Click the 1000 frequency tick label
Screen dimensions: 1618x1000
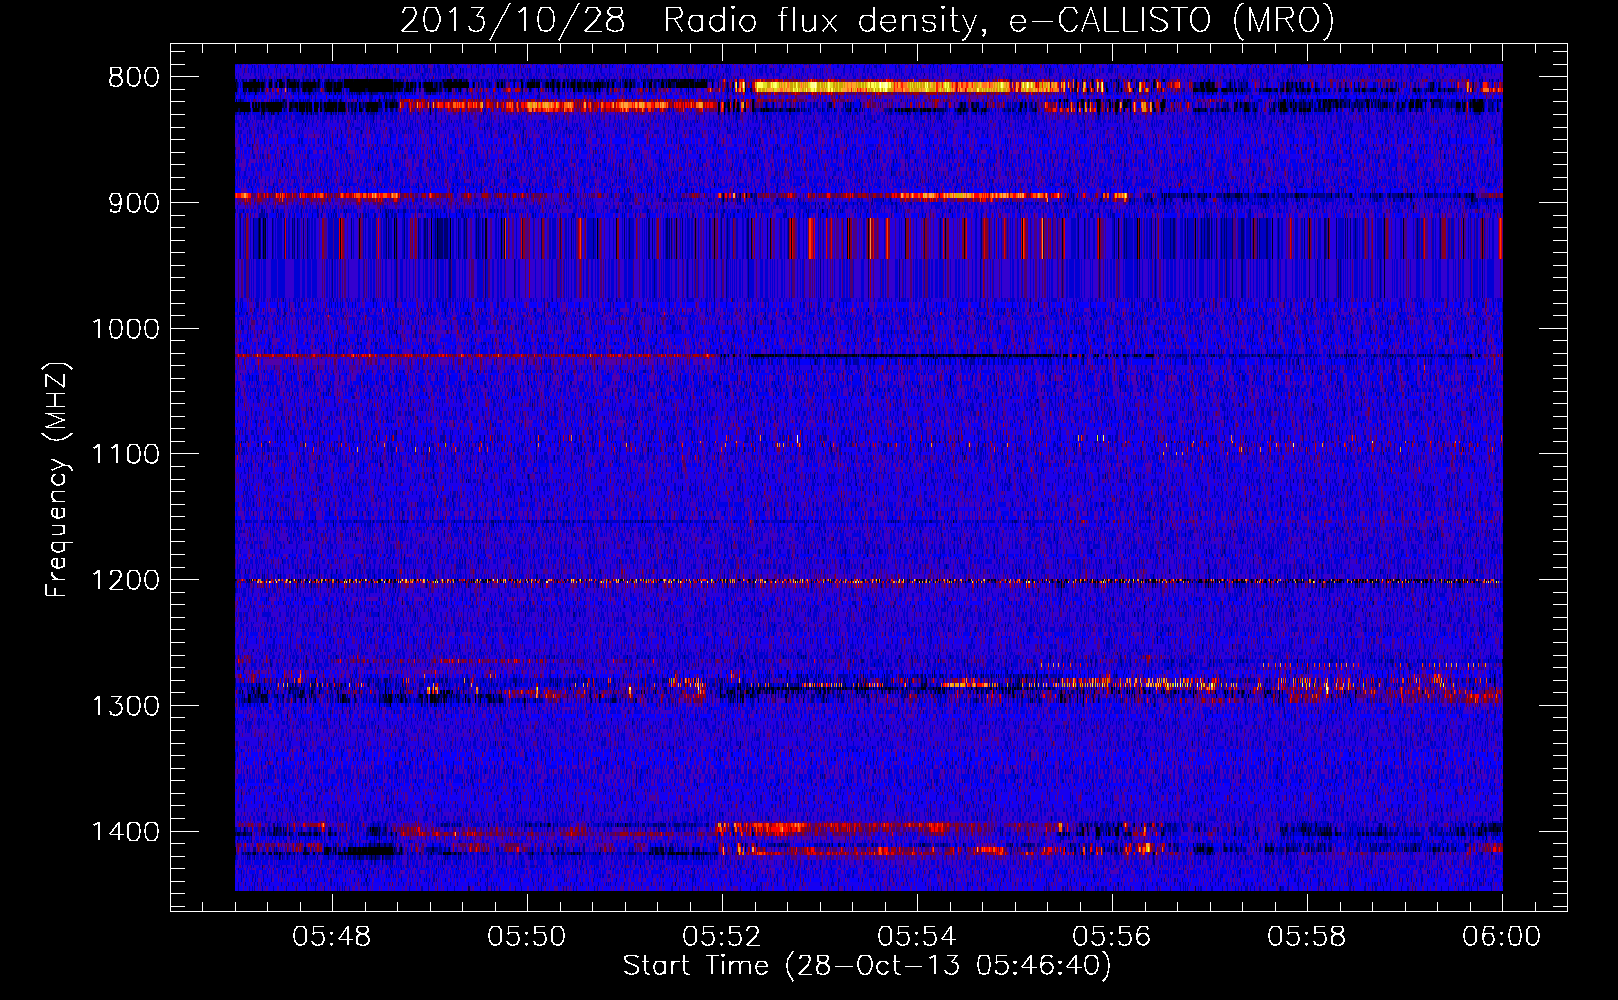click(125, 329)
